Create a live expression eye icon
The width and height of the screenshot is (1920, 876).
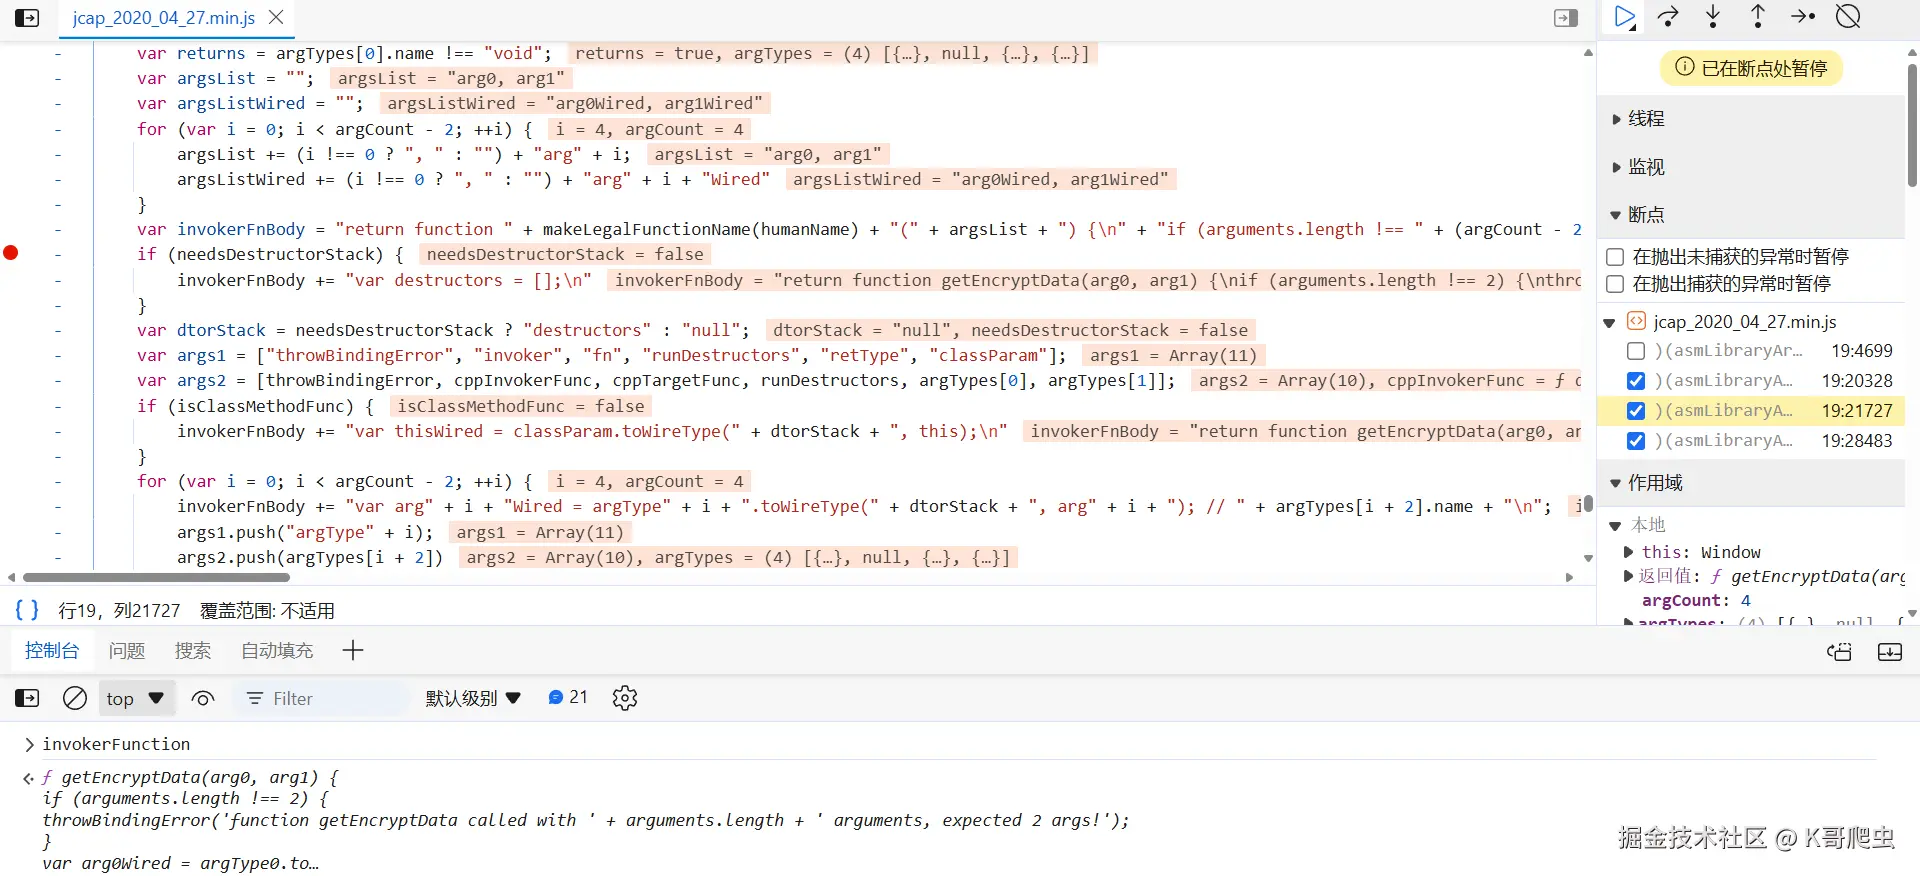point(203,698)
